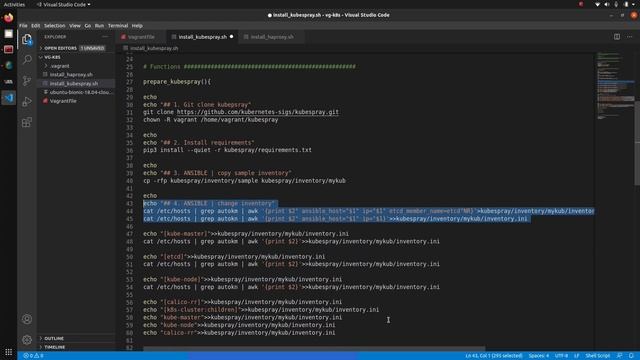Viewport: 640px width, 360px height.
Task: Click the errors and warnings status indicator
Action: pos(33,356)
